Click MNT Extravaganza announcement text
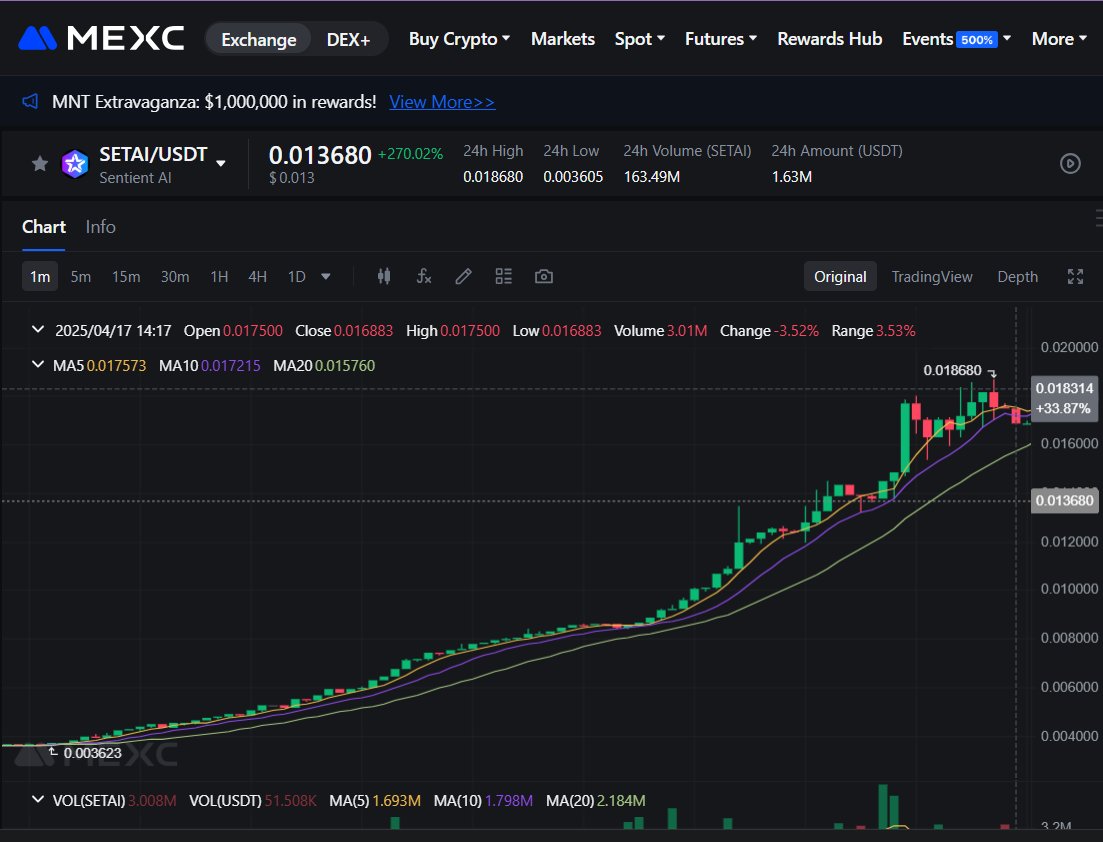Viewport: 1103px width, 842px height. pos(214,102)
